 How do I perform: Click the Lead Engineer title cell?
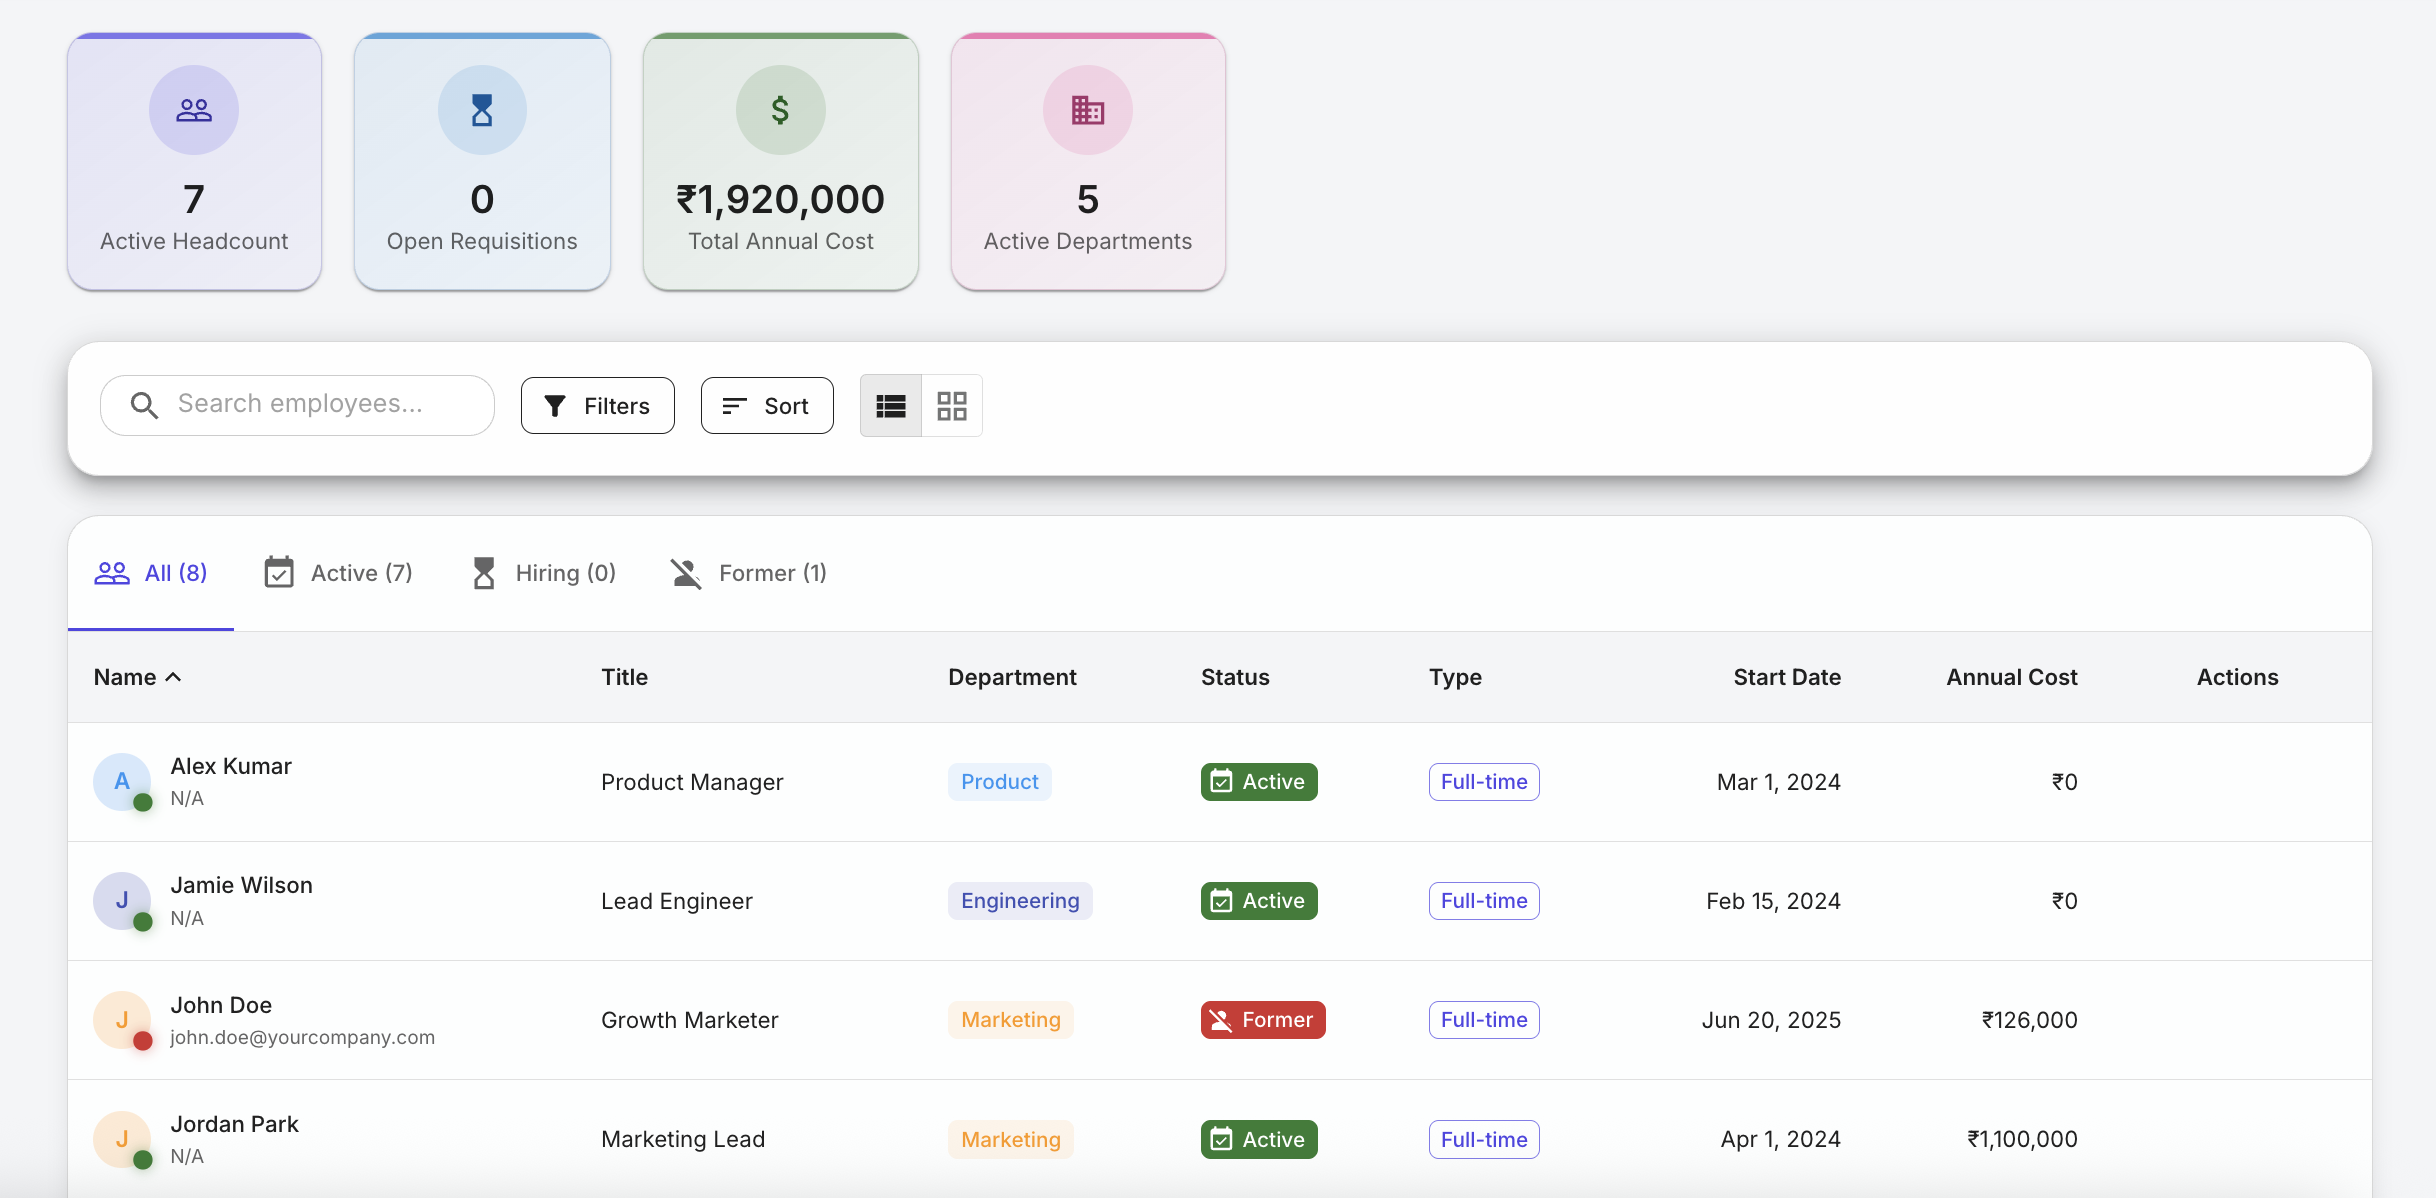pos(677,901)
